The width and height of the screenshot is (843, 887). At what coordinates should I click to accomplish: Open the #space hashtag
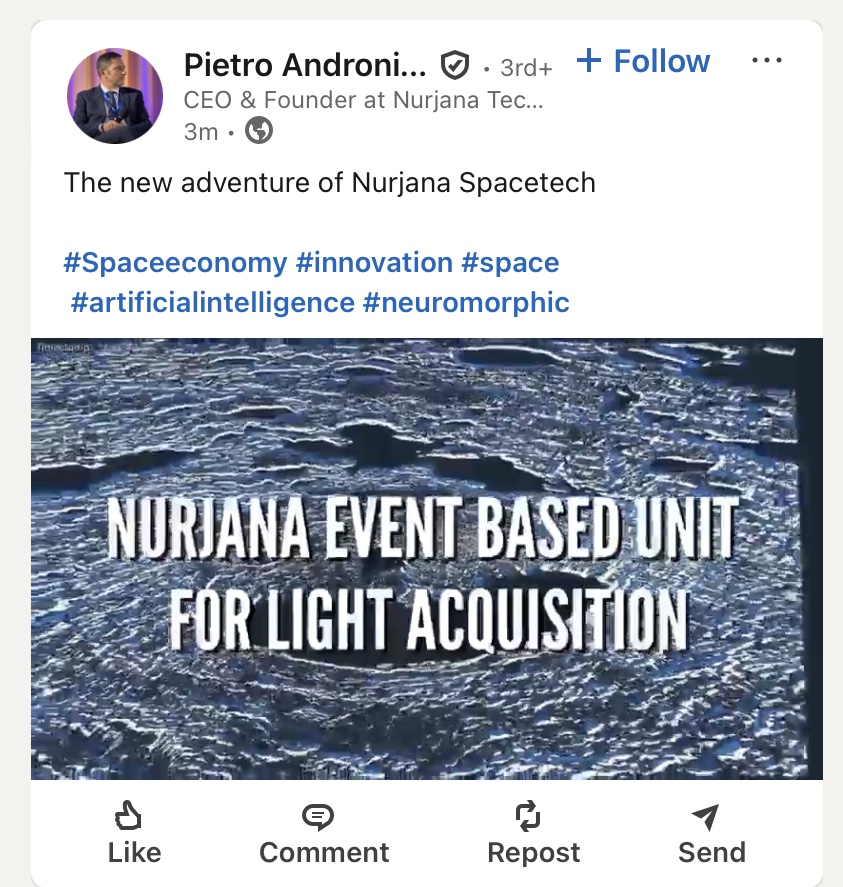[x=510, y=263]
